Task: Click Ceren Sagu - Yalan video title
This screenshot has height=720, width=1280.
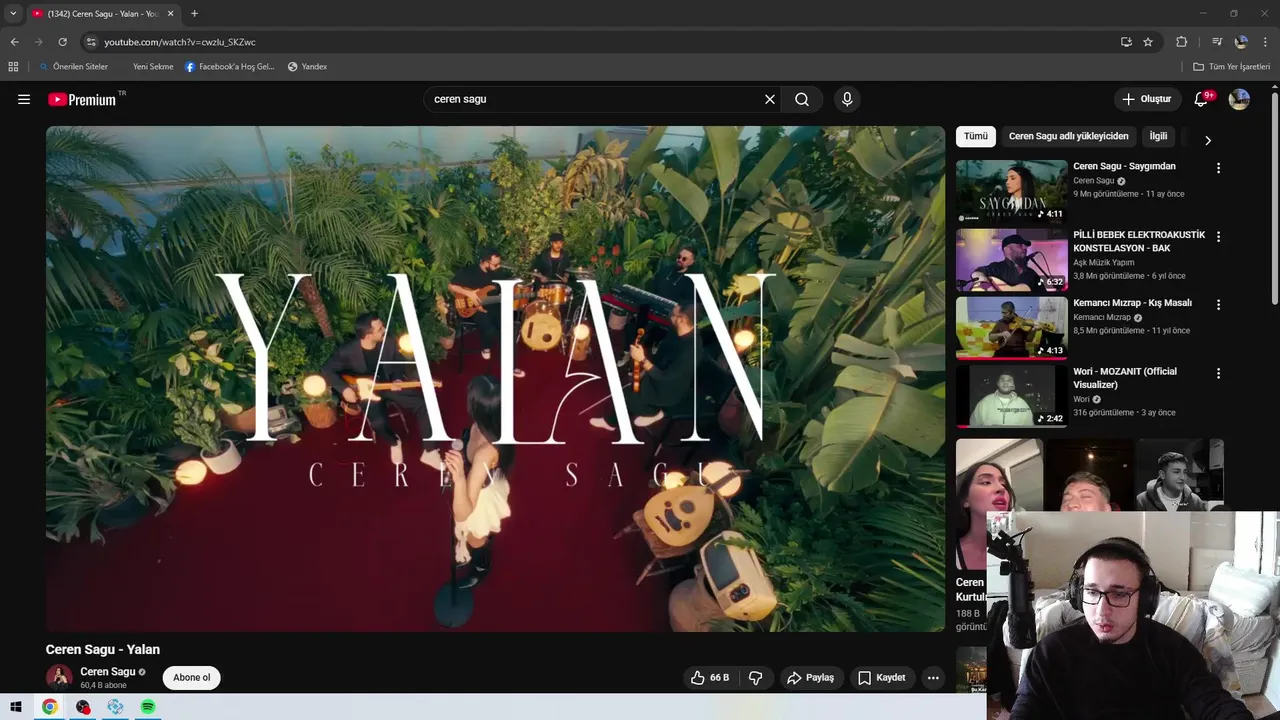Action: [103, 650]
